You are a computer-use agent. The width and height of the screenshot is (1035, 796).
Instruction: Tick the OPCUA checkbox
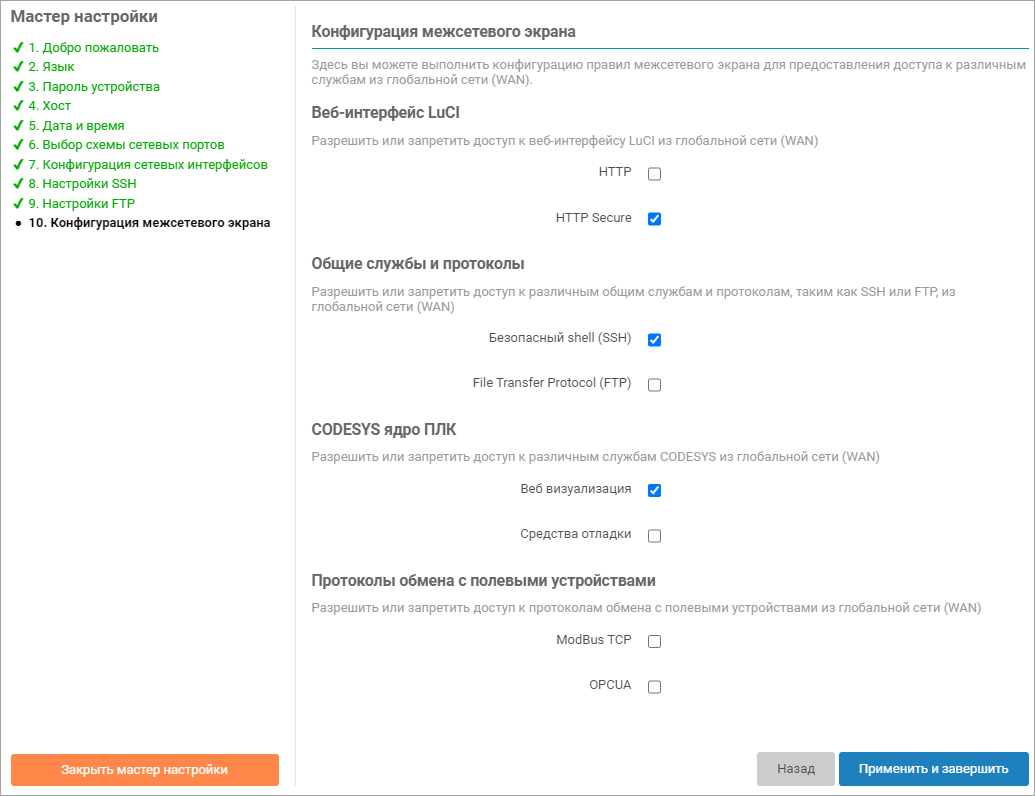tap(655, 687)
